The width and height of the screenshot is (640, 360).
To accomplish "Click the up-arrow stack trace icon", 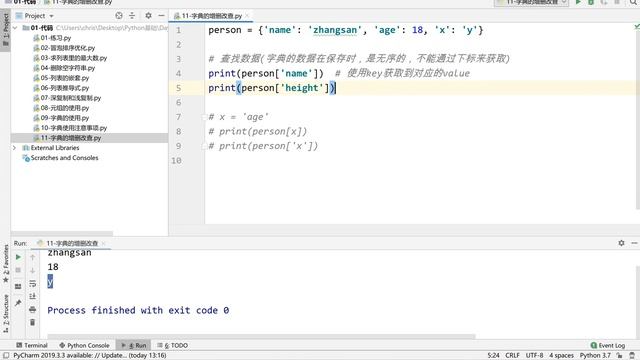I will coord(33,257).
